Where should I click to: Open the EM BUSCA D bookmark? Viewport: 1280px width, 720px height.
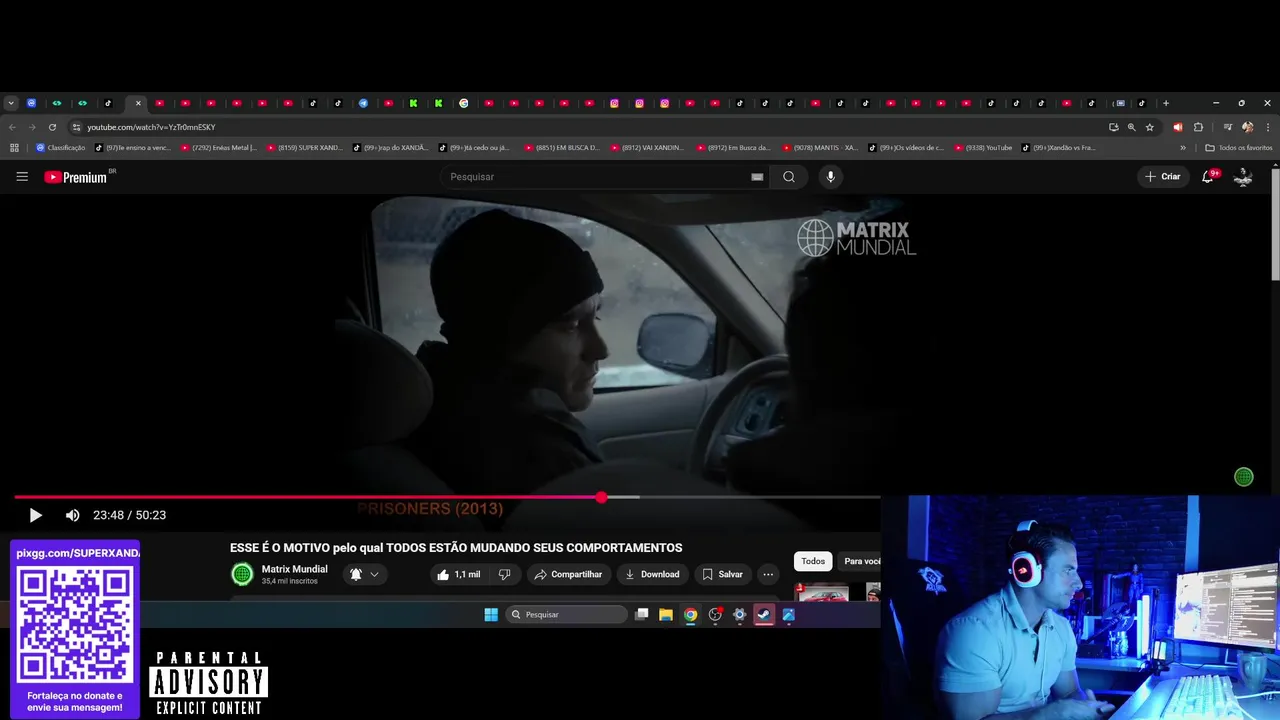click(x=562, y=148)
